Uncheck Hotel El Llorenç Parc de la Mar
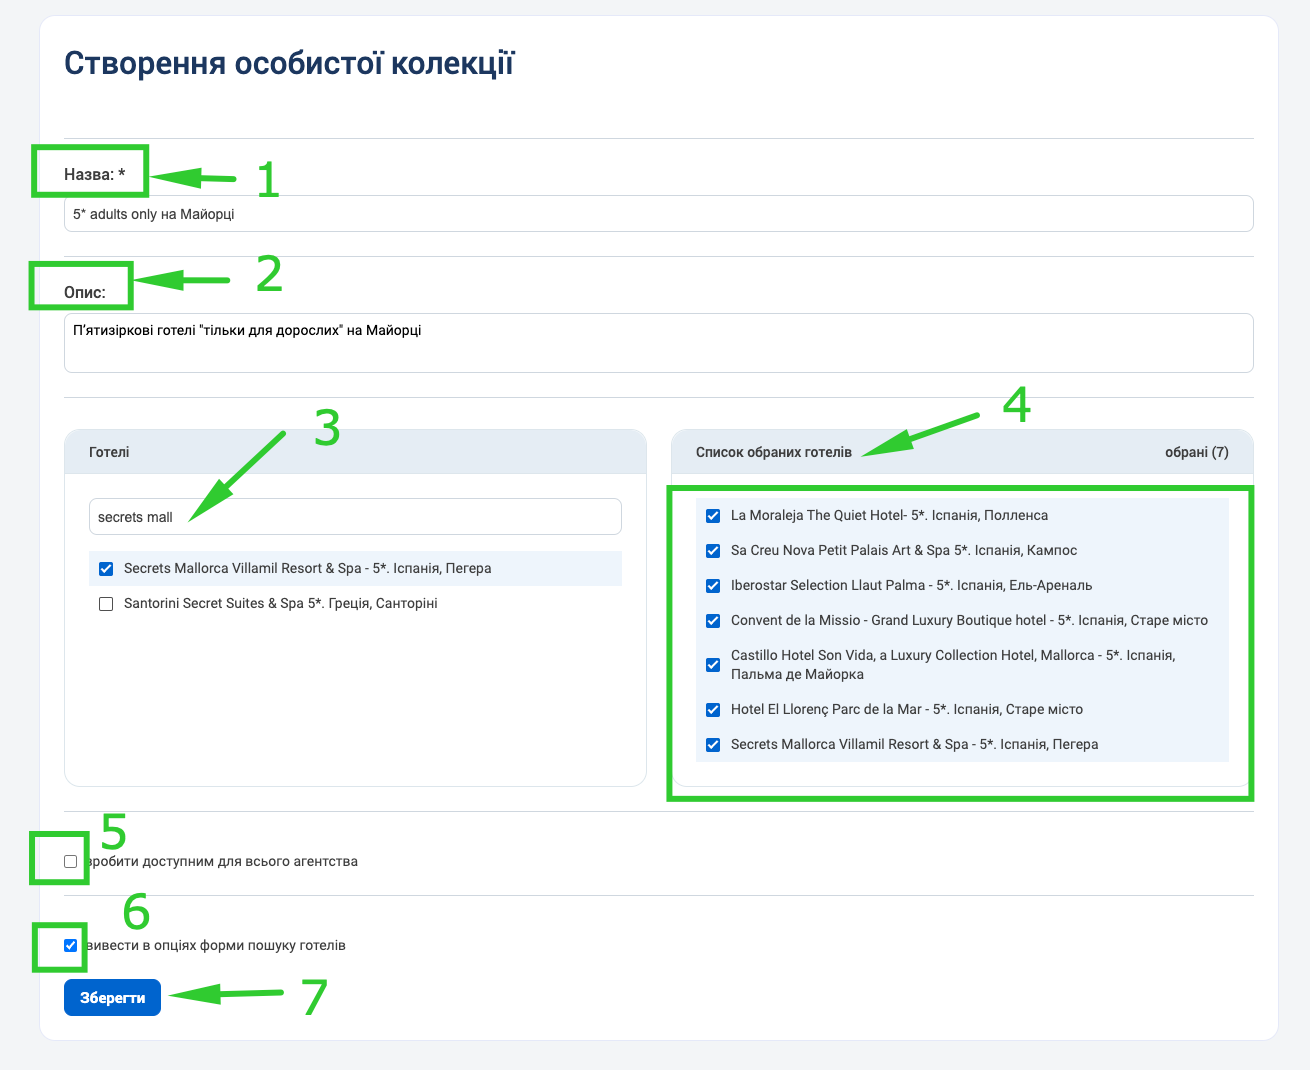1310x1070 pixels. [x=713, y=710]
